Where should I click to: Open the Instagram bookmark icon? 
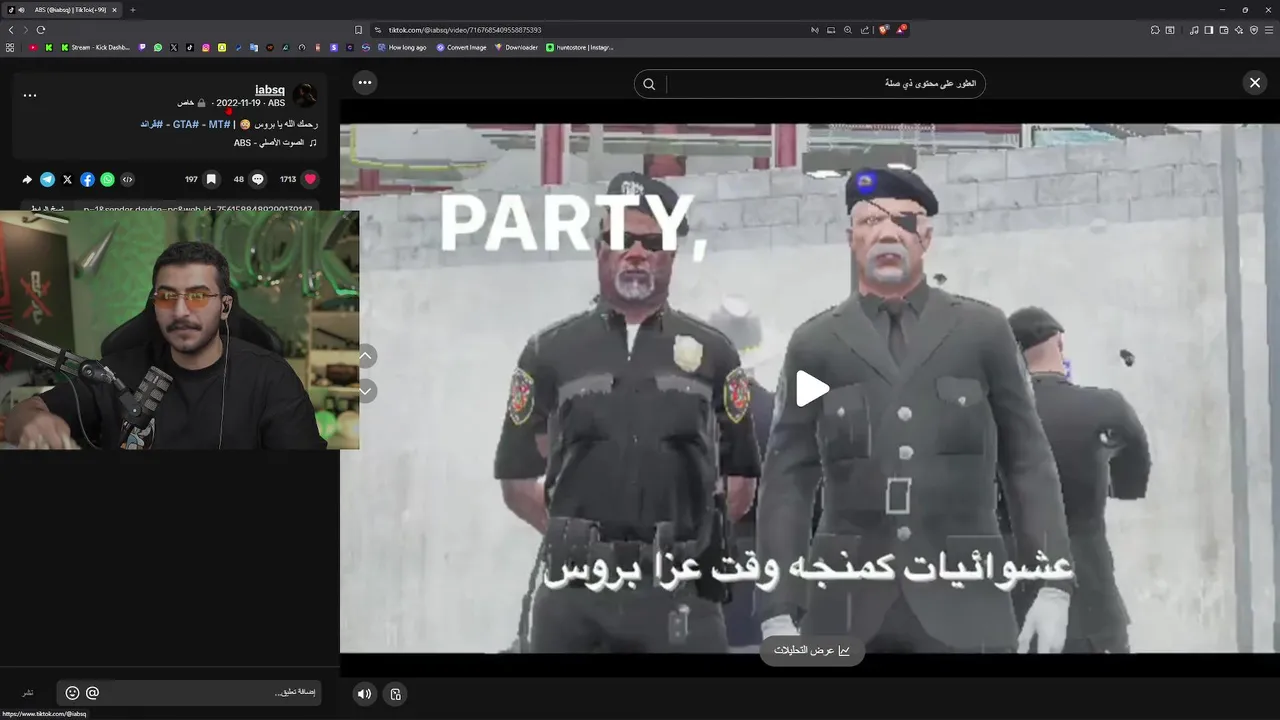(x=206, y=47)
